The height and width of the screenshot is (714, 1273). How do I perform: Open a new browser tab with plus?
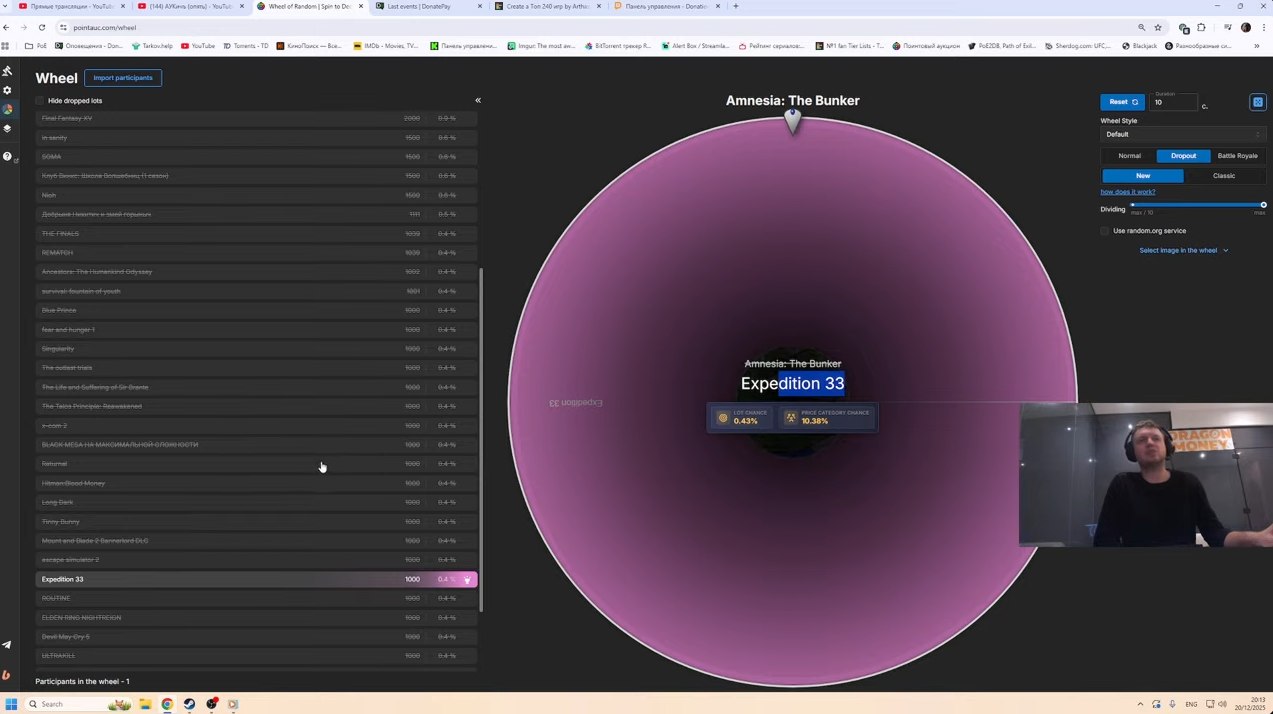click(x=736, y=6)
